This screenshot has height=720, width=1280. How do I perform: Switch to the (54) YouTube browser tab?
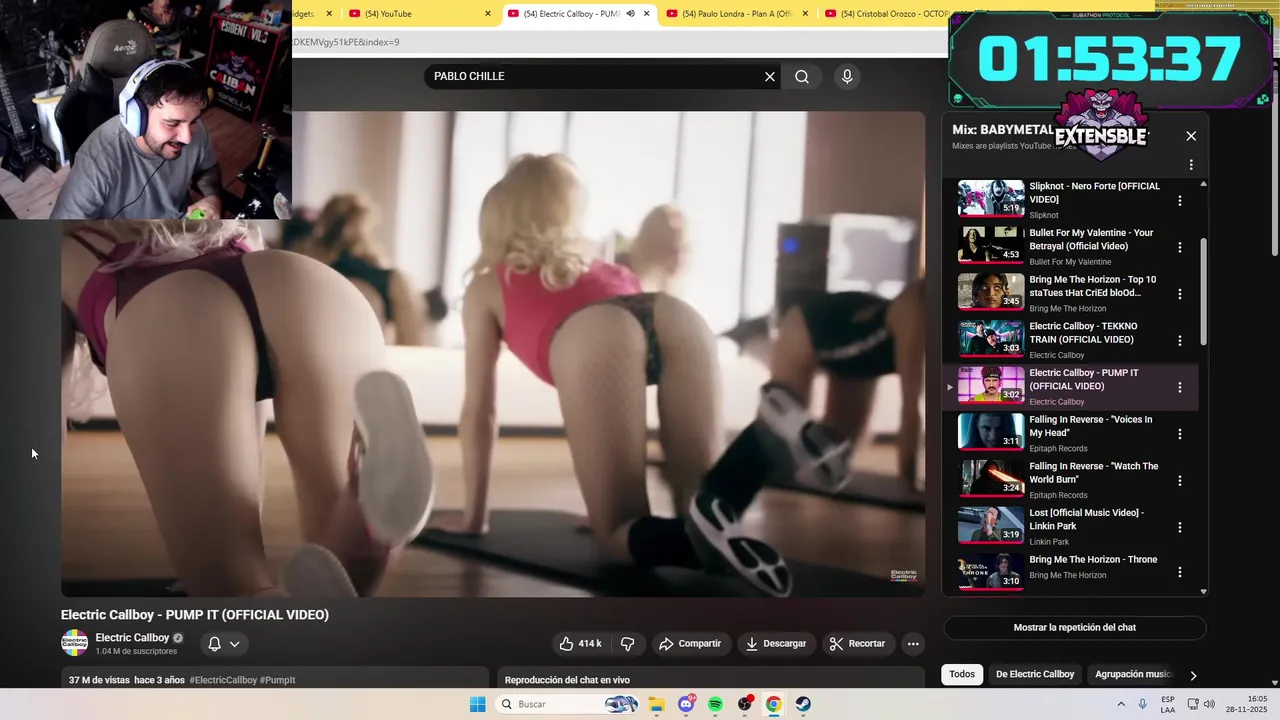(x=415, y=14)
